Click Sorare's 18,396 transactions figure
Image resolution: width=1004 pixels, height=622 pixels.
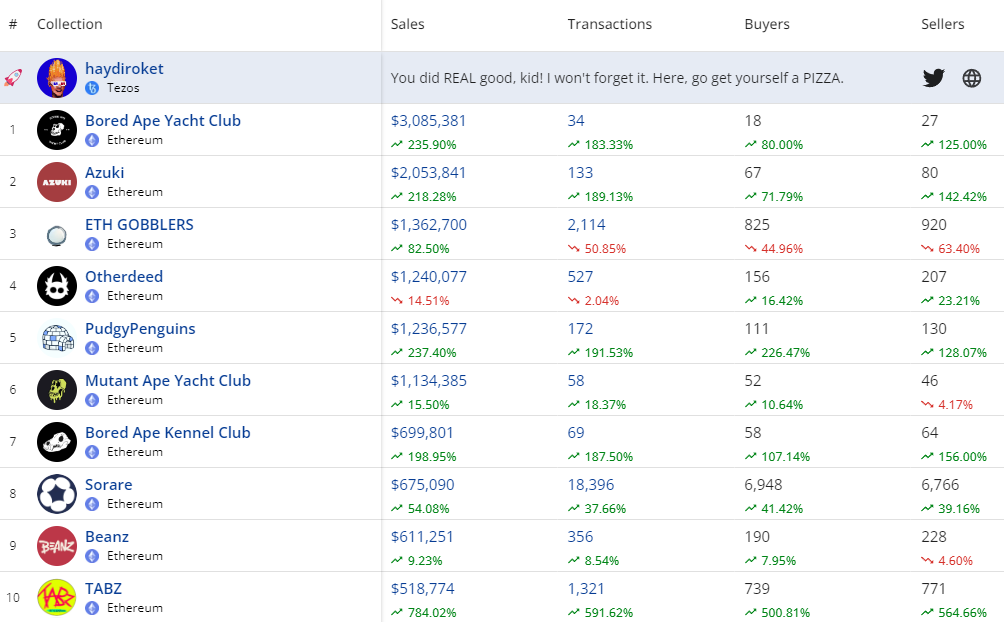pyautogui.click(x=591, y=485)
